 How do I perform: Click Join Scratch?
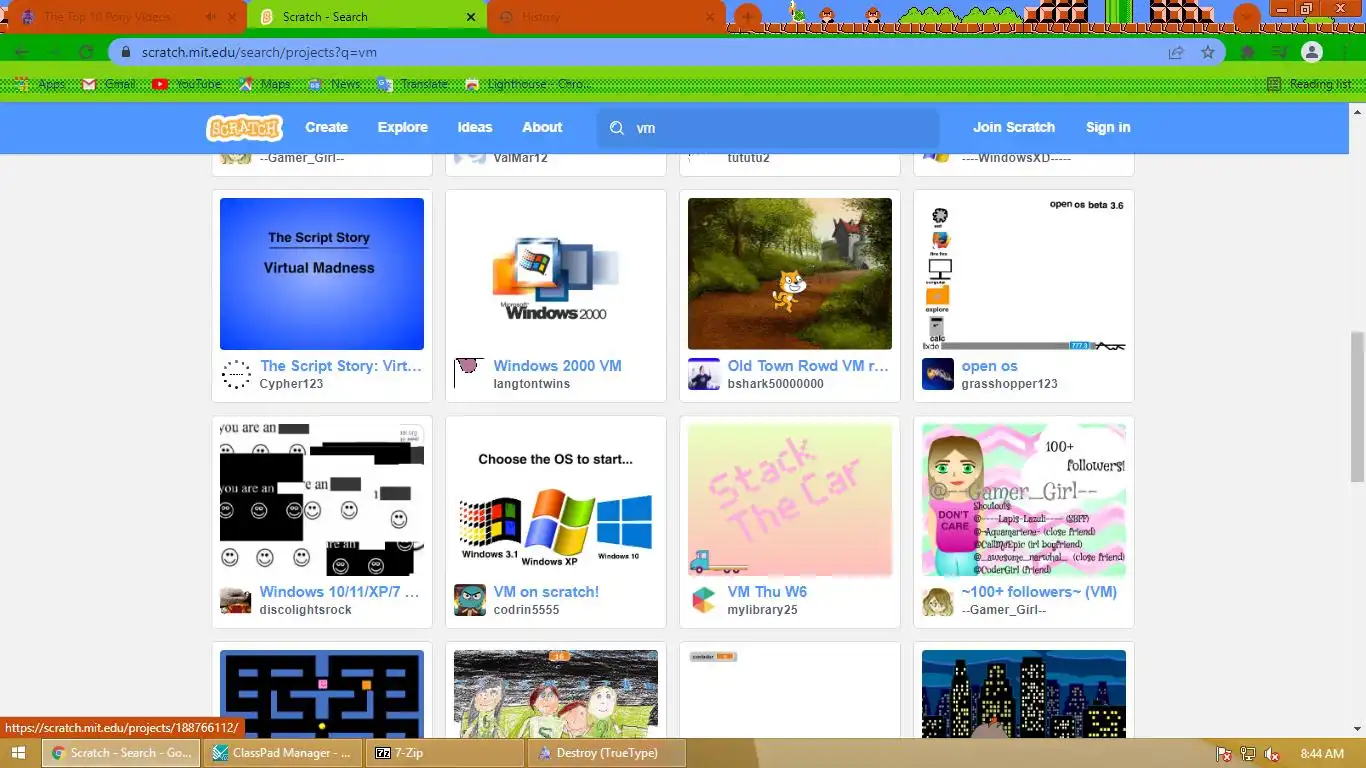[x=1014, y=127]
